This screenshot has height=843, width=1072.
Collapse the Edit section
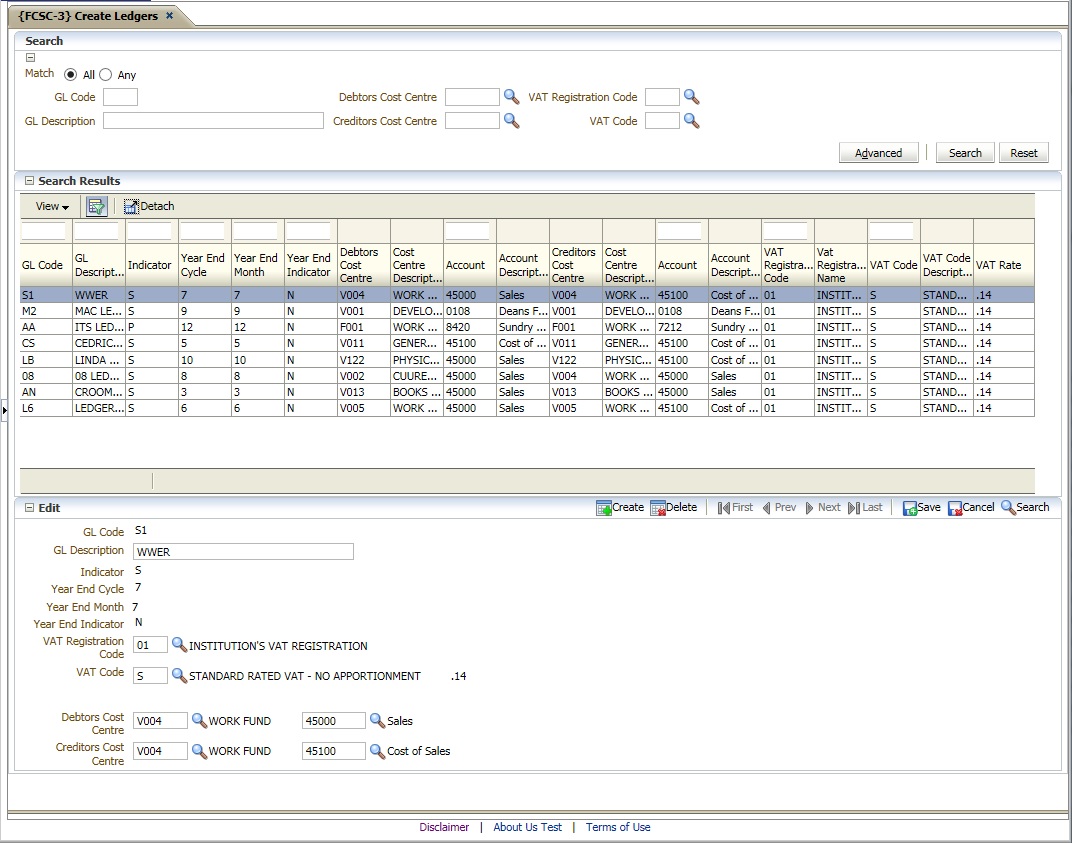click(29, 508)
